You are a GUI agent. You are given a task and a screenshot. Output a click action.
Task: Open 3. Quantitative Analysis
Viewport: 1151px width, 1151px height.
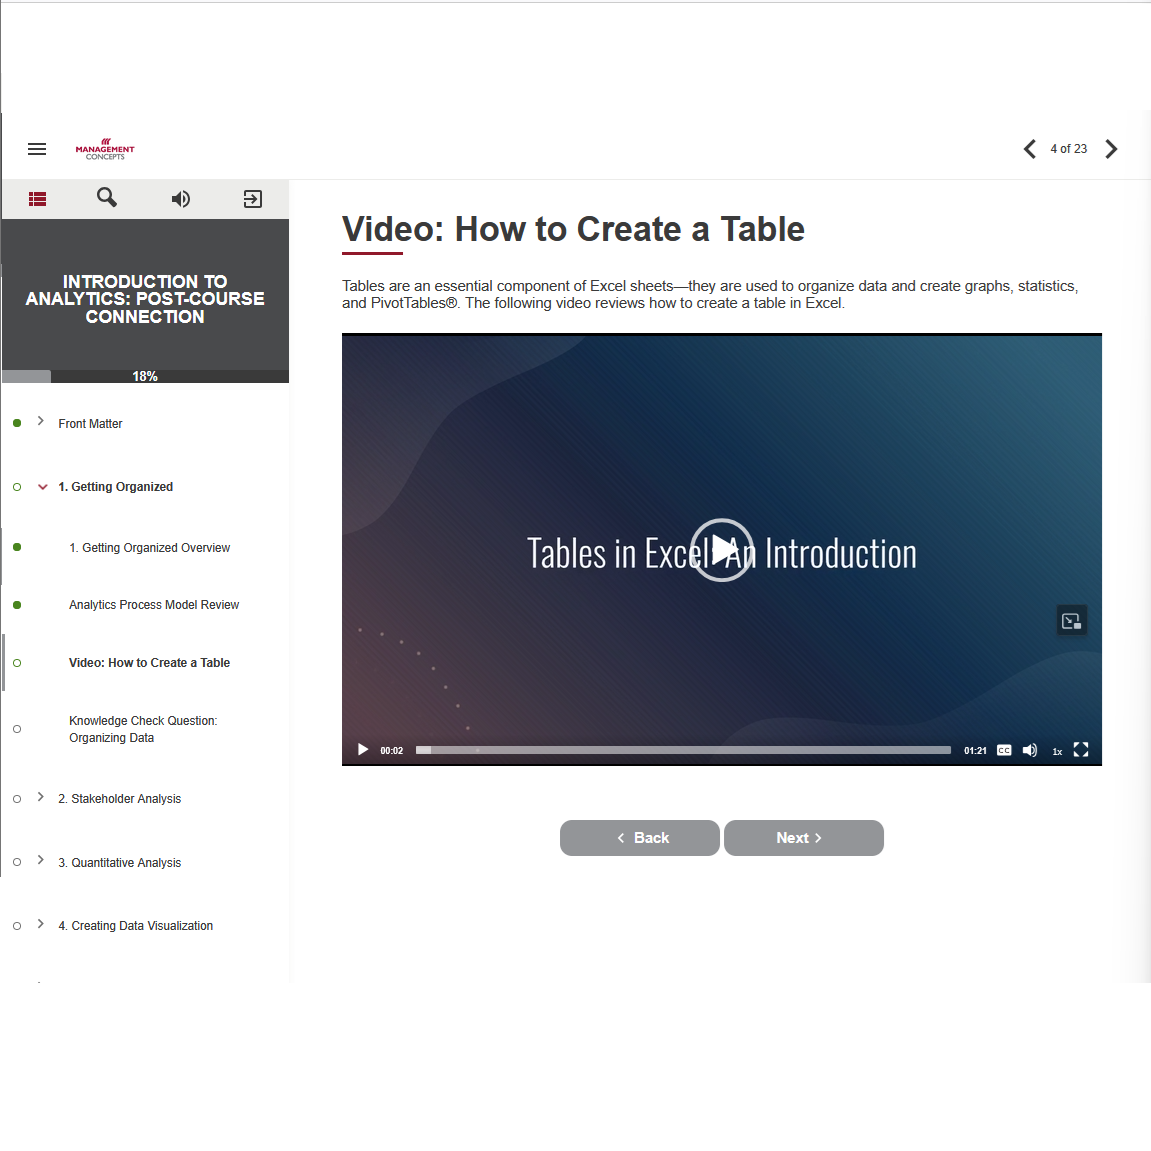tap(120, 863)
